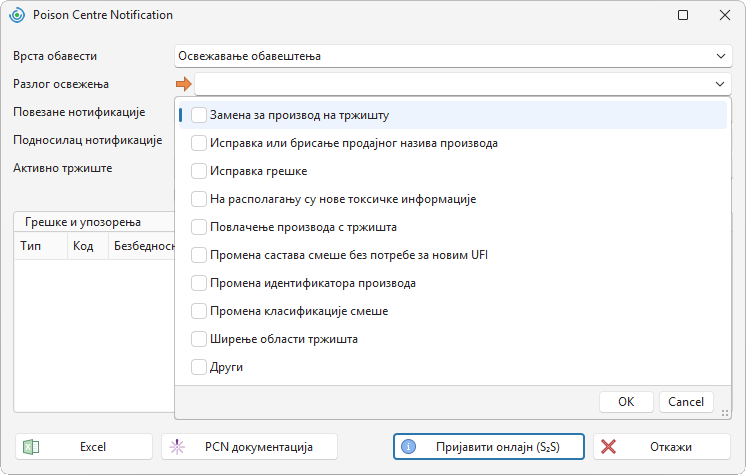Maximize the Poison Centre Notification window
Viewport: 746px width, 475px height.
(683, 15)
